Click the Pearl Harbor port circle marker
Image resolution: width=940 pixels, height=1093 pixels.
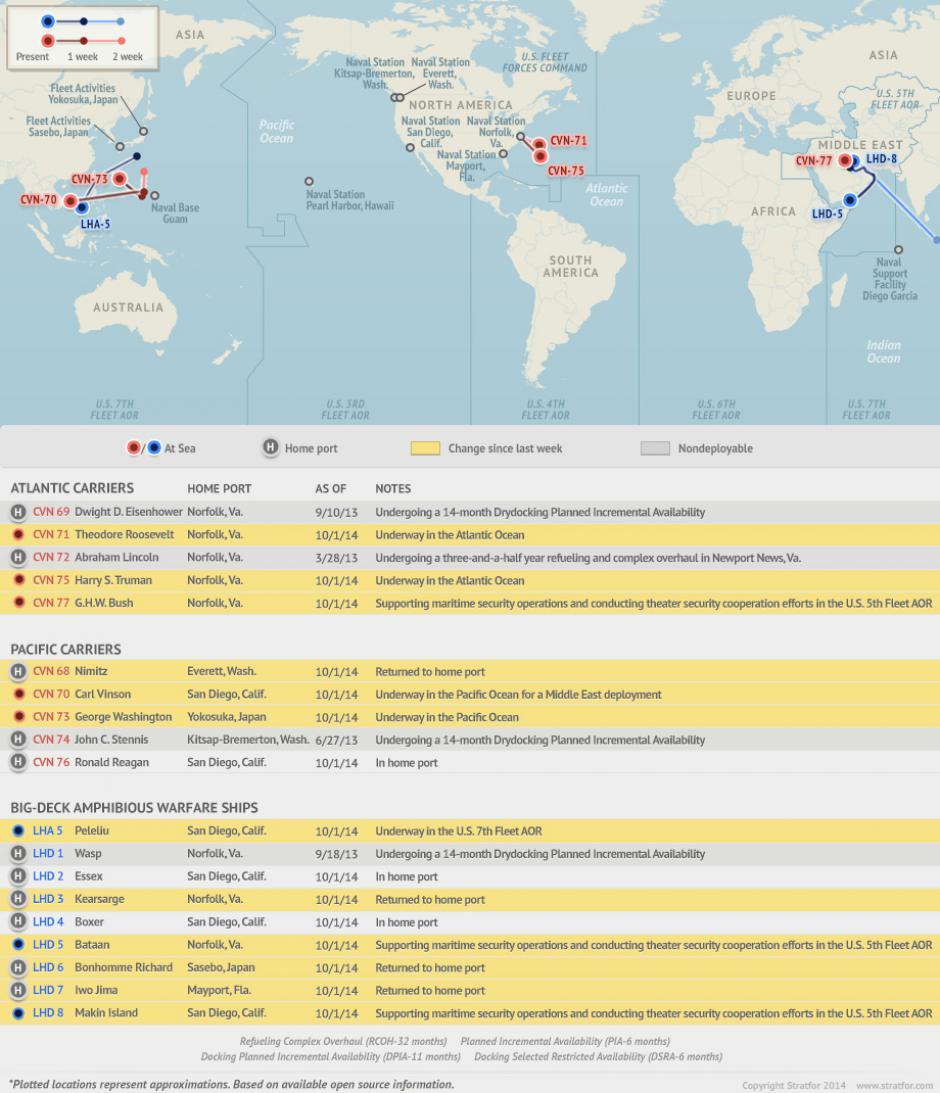309,181
